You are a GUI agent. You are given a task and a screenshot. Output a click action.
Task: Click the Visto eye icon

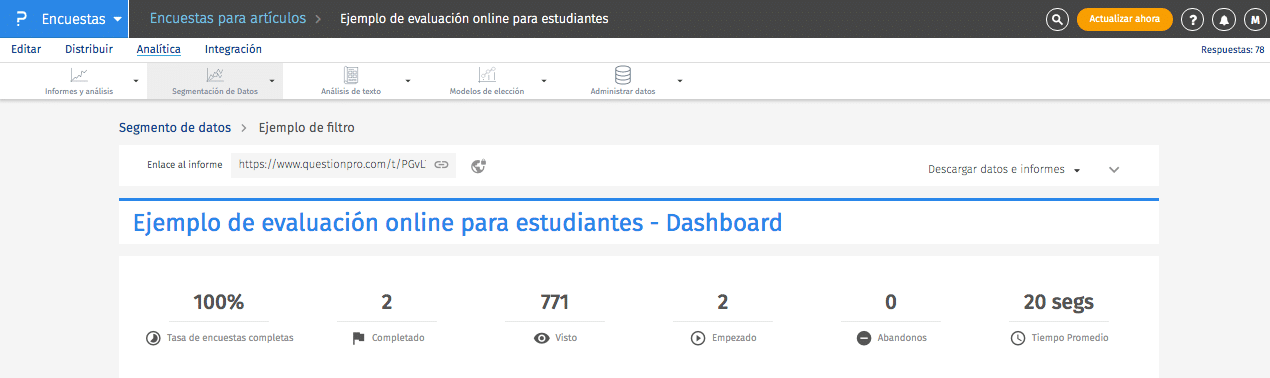coord(542,339)
